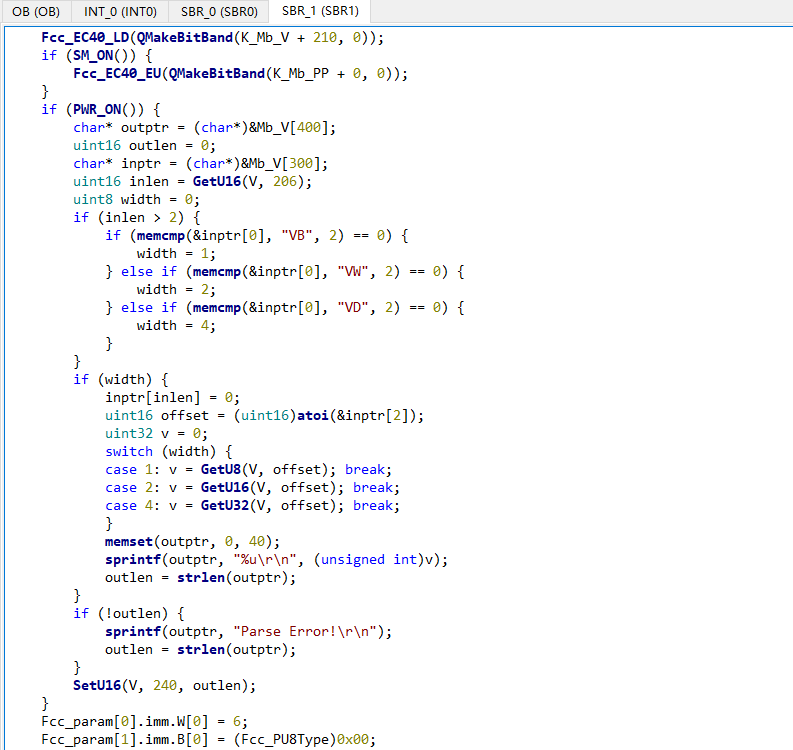Click the memset(outptr, 0, 40) line

pyautogui.click(x=192, y=542)
